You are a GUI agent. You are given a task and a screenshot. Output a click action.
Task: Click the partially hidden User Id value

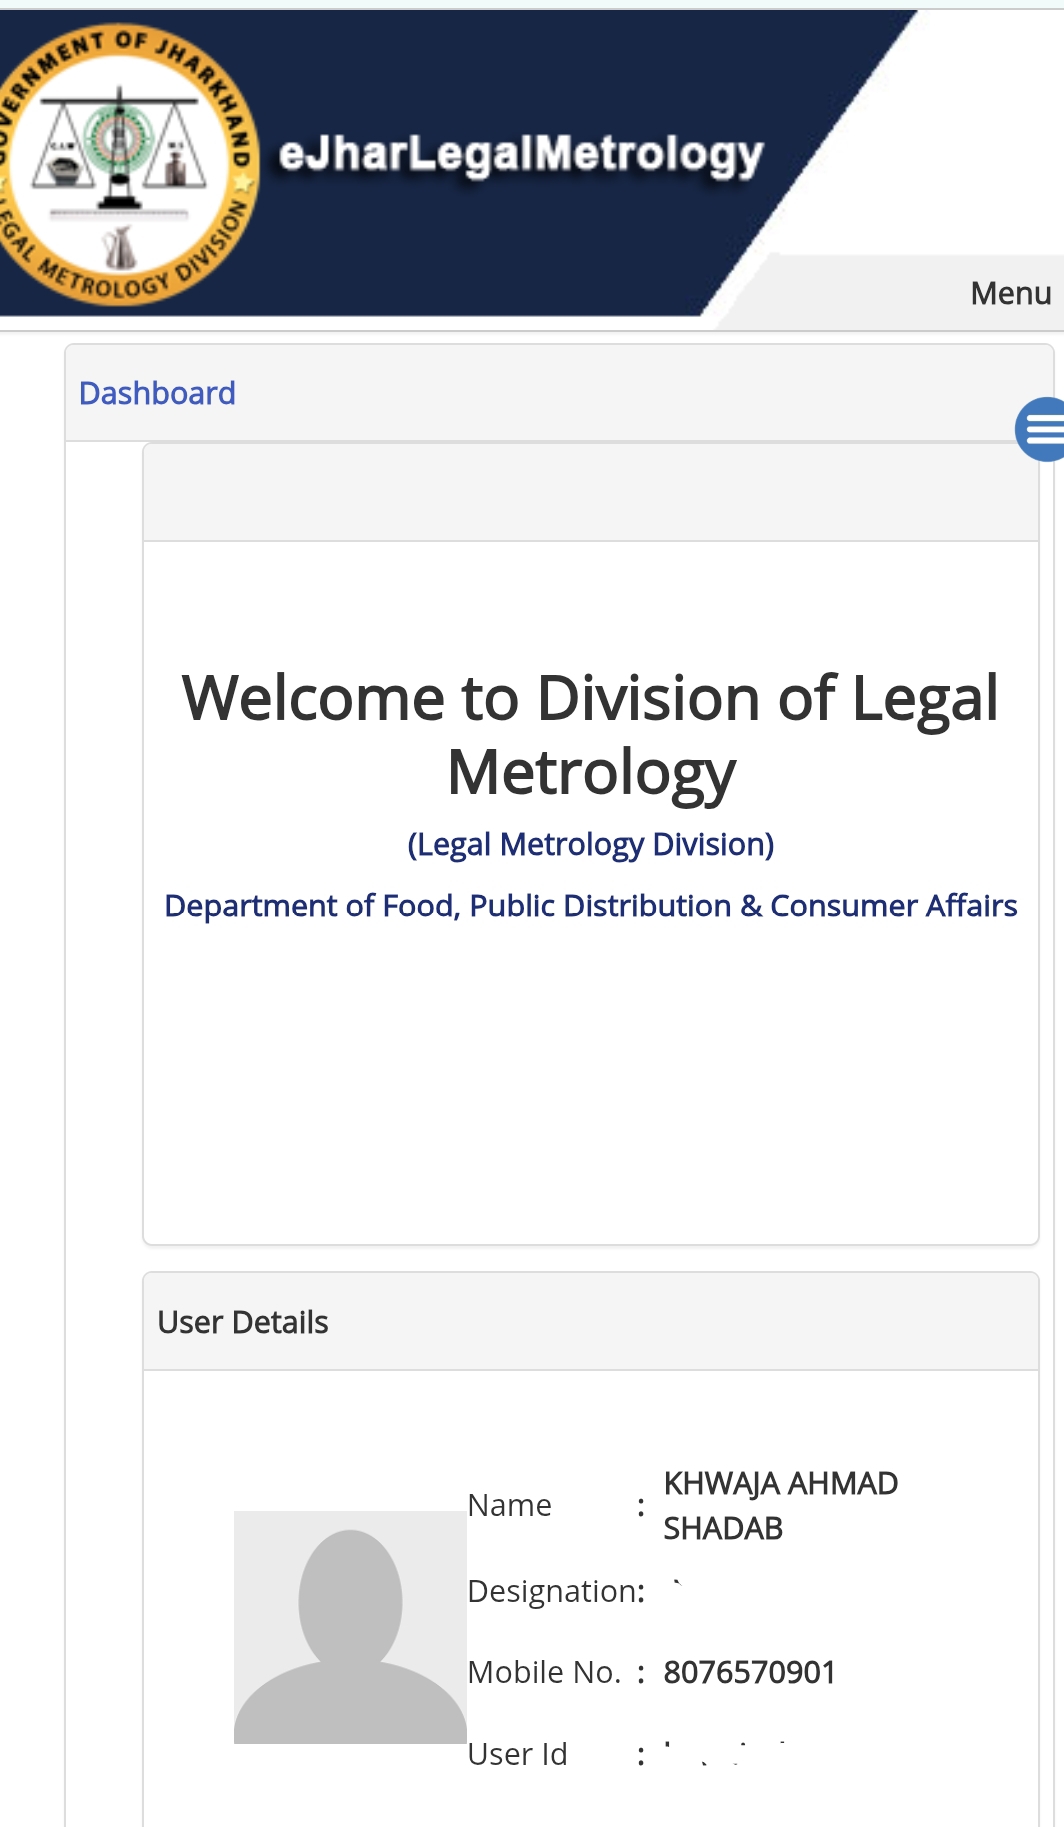(x=725, y=1753)
